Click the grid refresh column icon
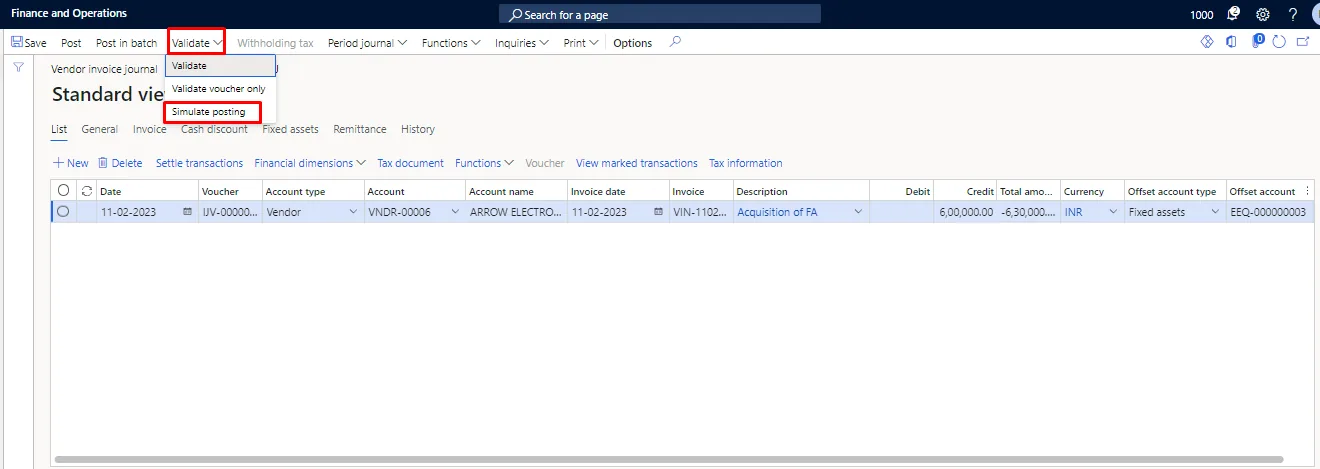The width and height of the screenshot is (1320, 469). pos(87,191)
